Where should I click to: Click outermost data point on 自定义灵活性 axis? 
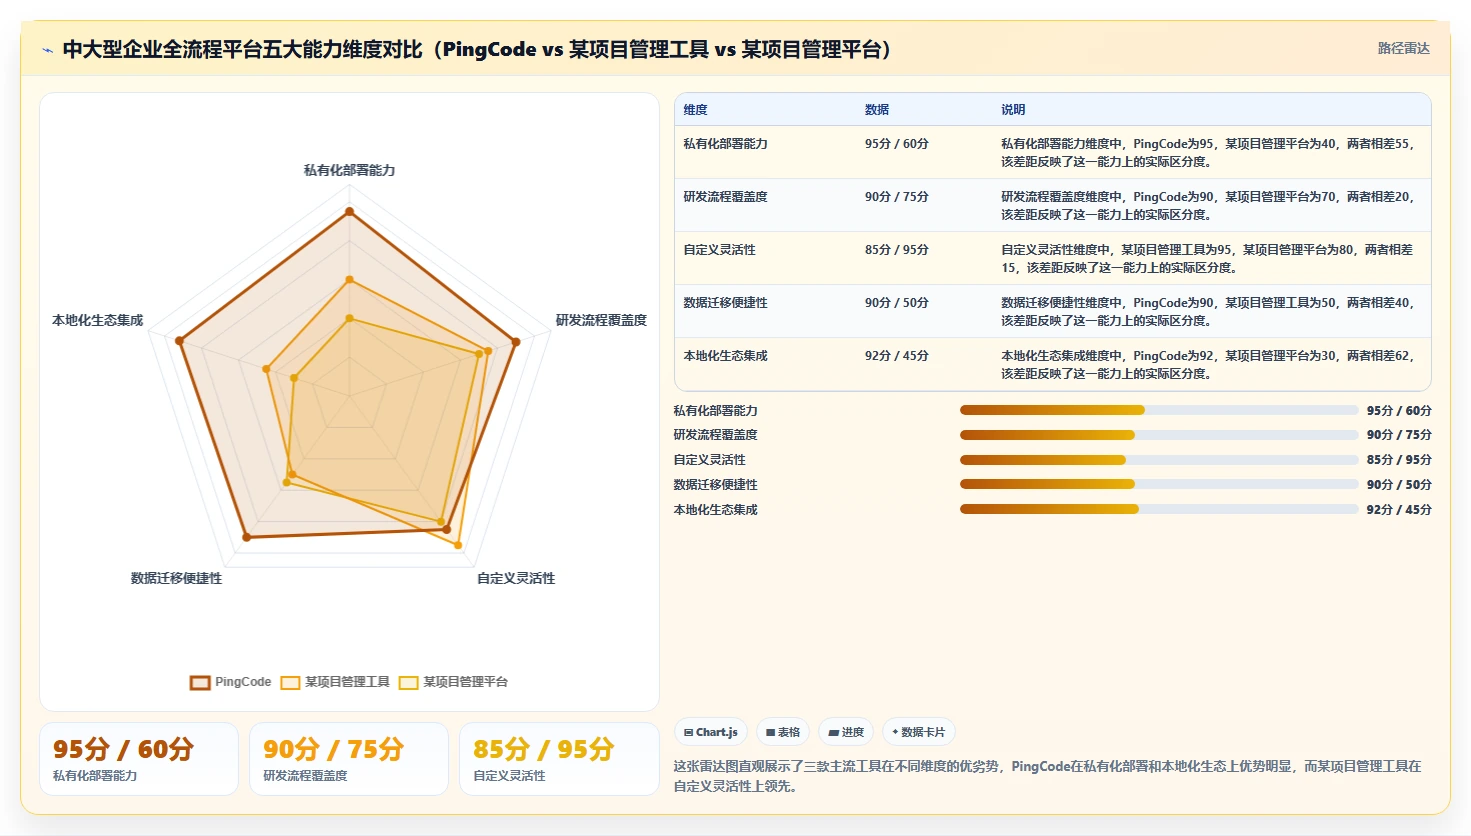(x=458, y=546)
